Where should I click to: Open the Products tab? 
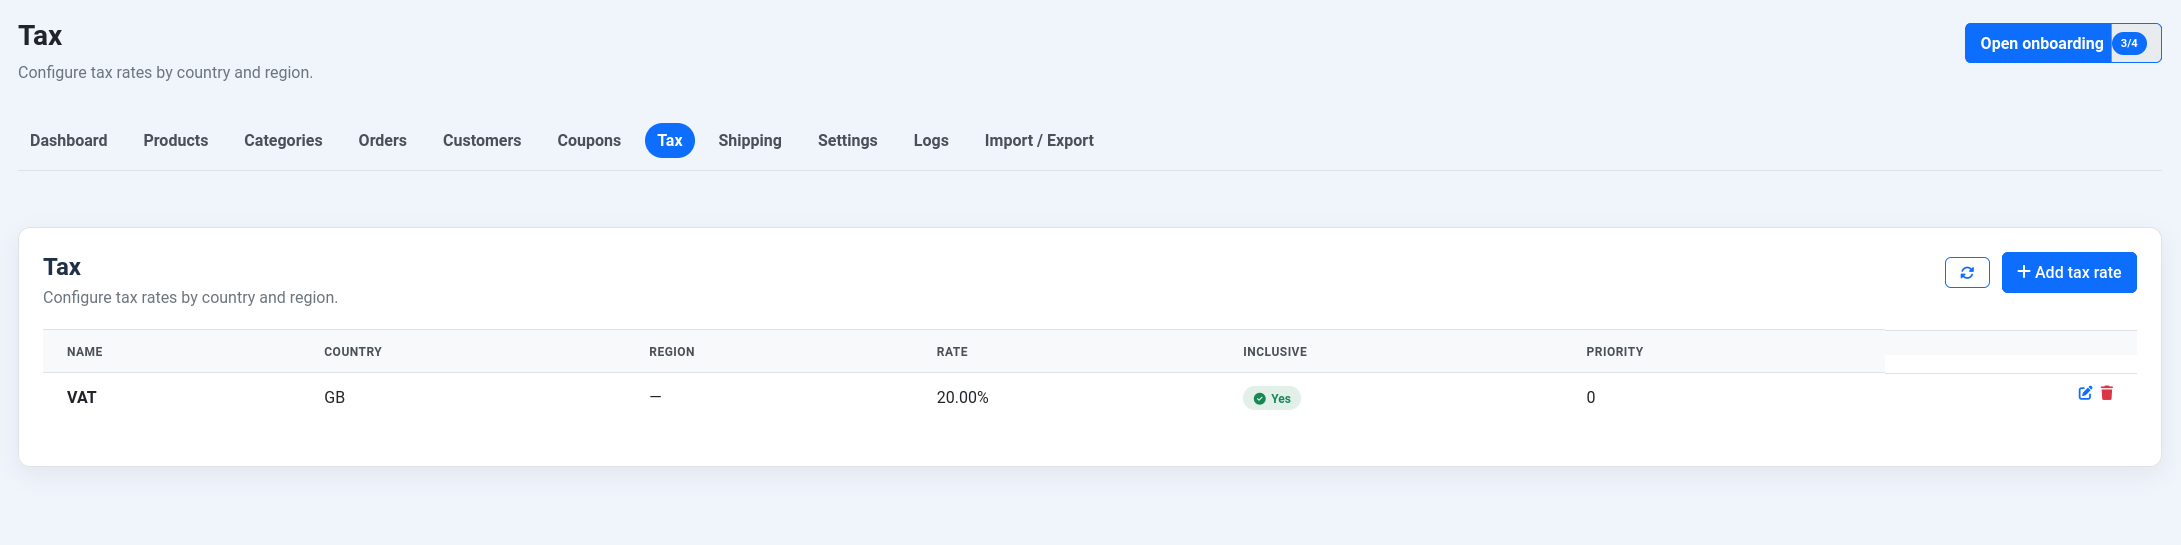pyautogui.click(x=176, y=140)
